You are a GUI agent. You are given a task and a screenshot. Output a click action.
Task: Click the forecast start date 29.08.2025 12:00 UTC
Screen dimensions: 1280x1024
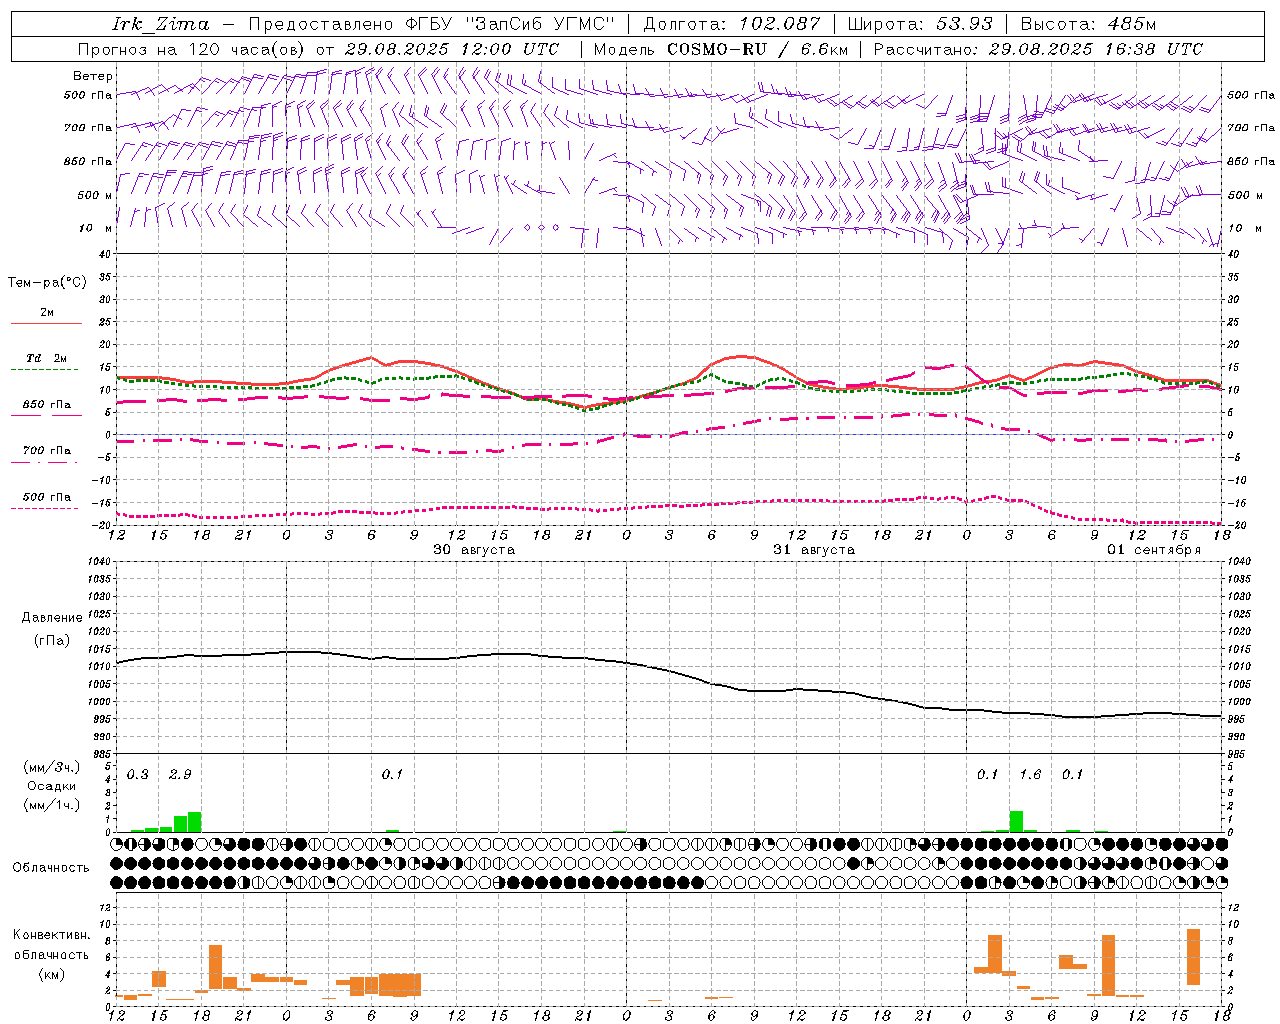tap(452, 49)
